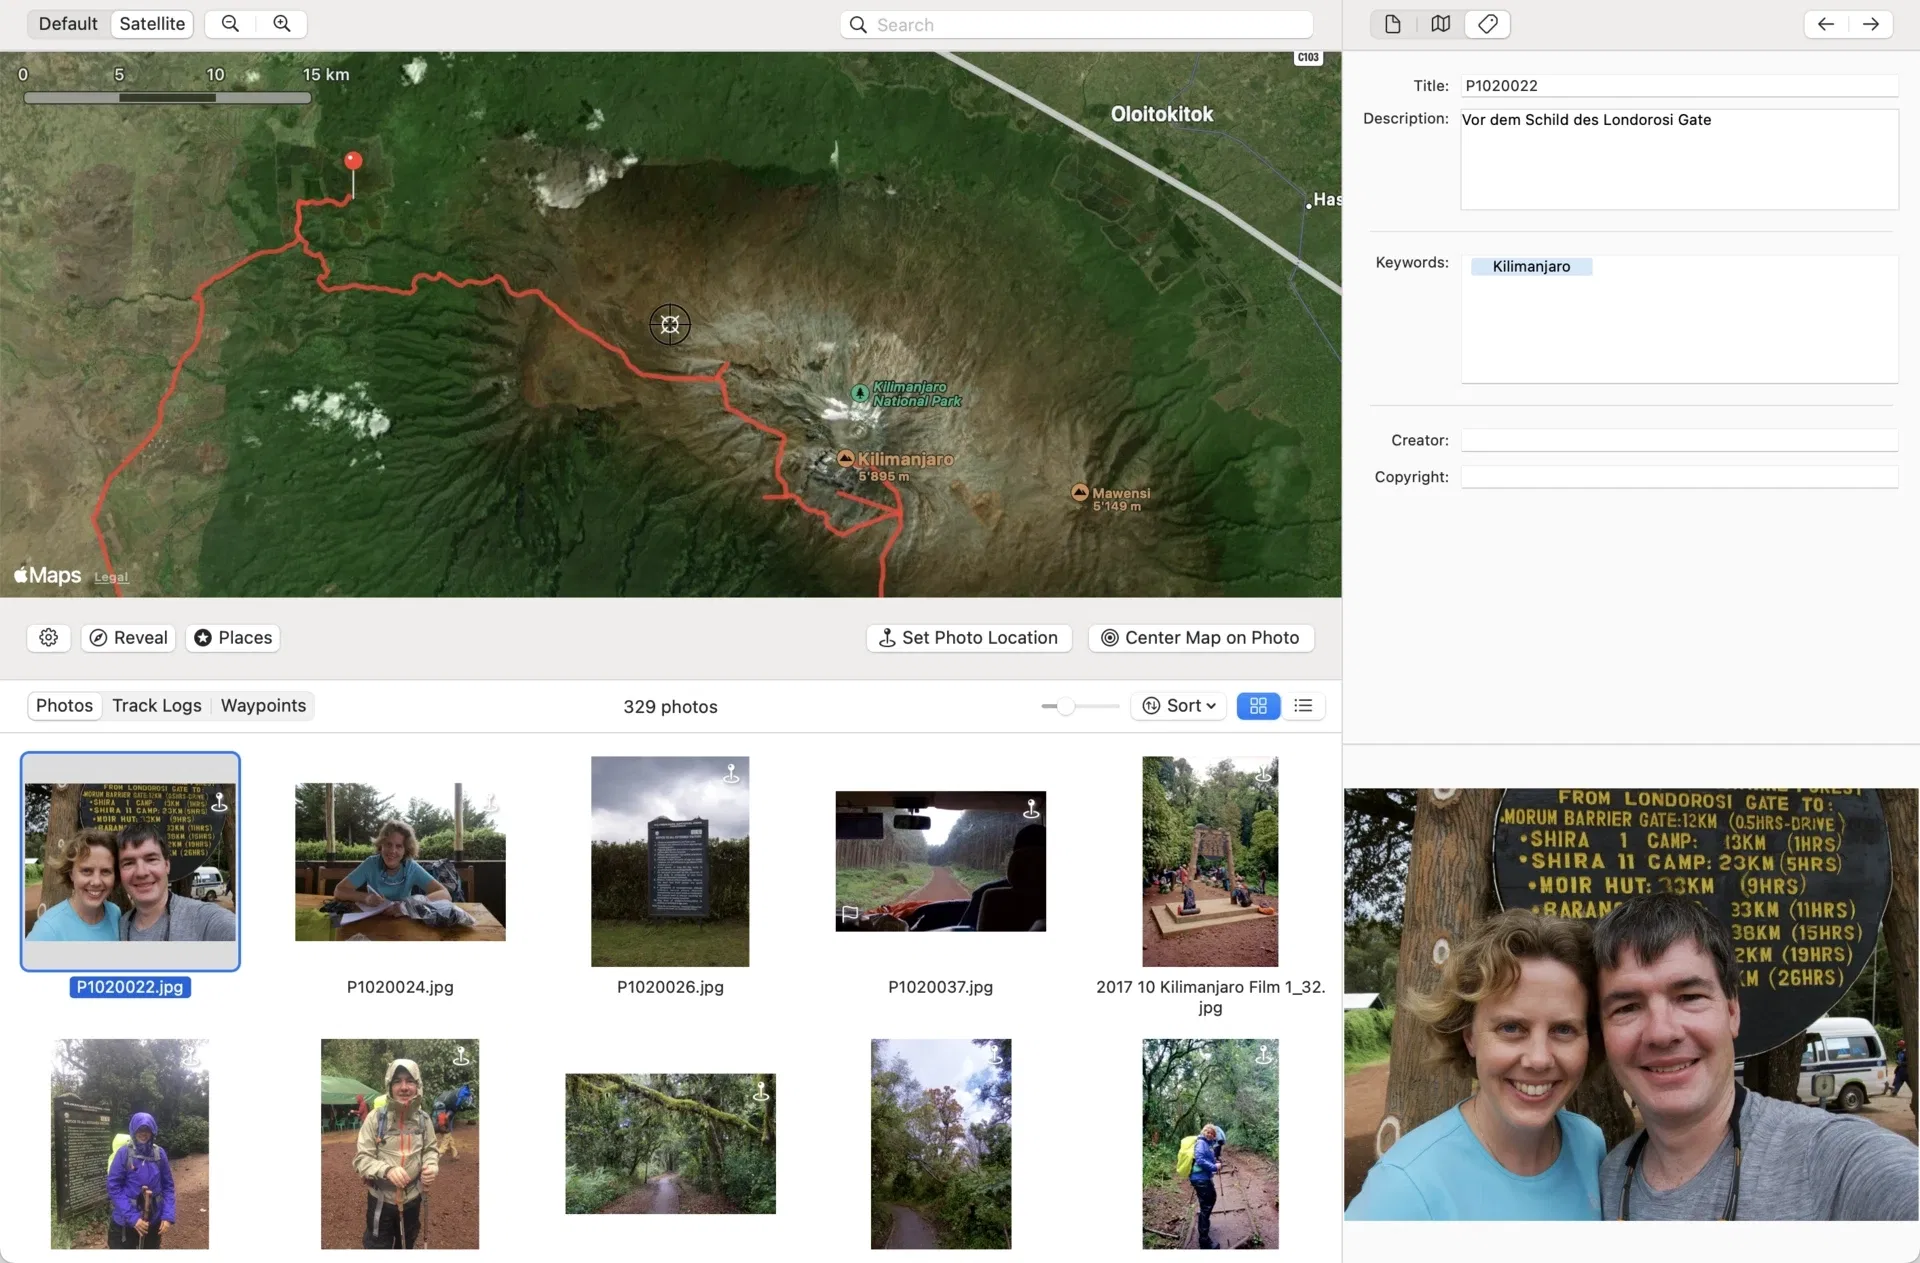Open the Sort options dropdown
This screenshot has height=1263, width=1920.
coord(1178,706)
